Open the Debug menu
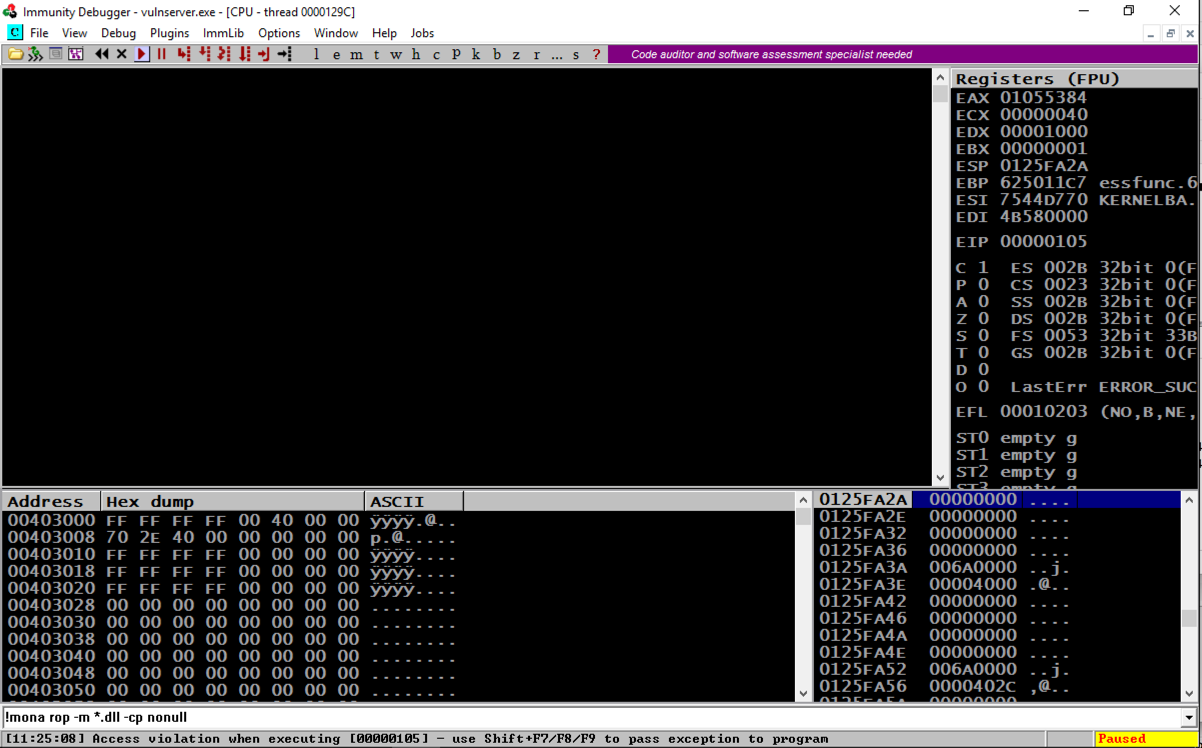The width and height of the screenshot is (1202, 748). (119, 33)
